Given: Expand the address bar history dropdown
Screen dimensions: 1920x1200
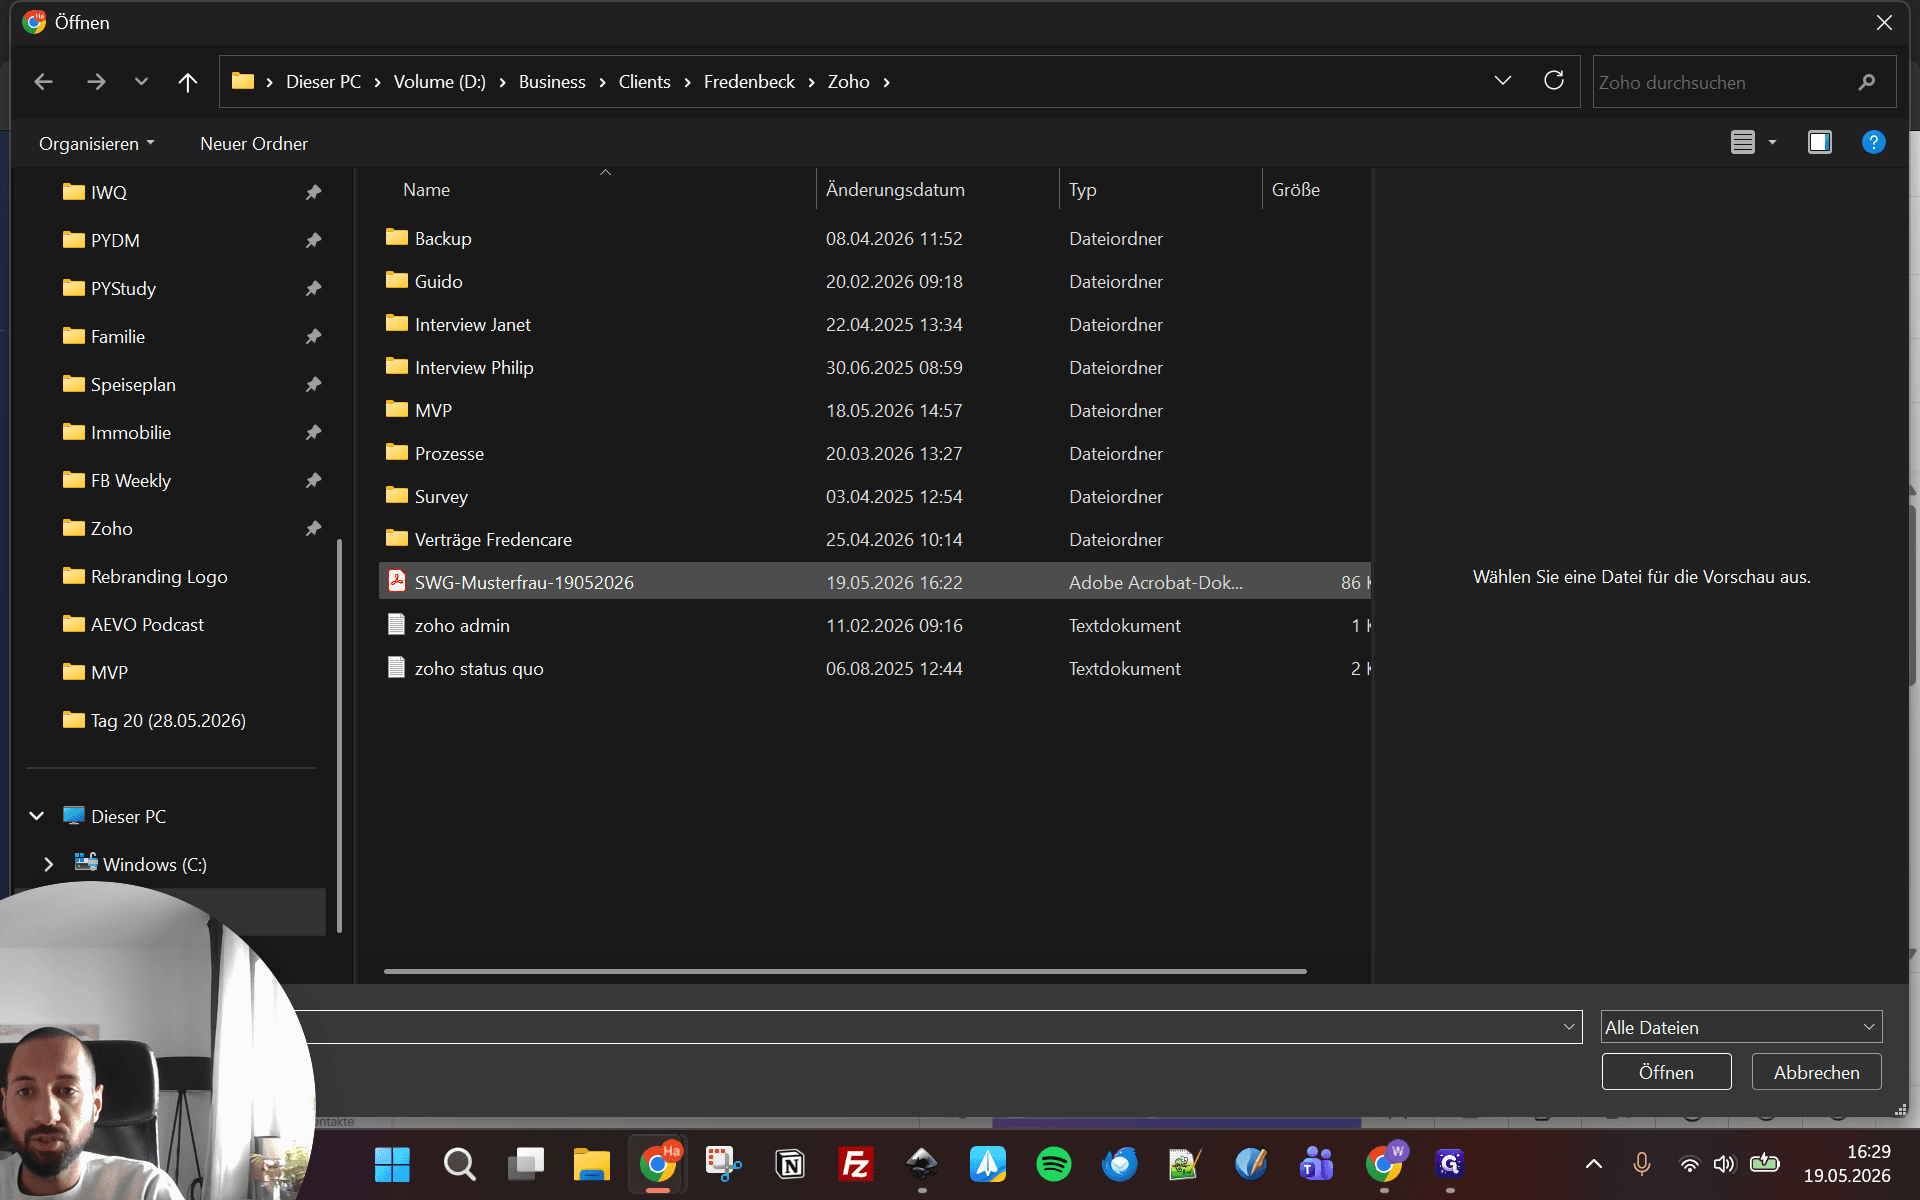Looking at the screenshot, I should coord(1502,81).
